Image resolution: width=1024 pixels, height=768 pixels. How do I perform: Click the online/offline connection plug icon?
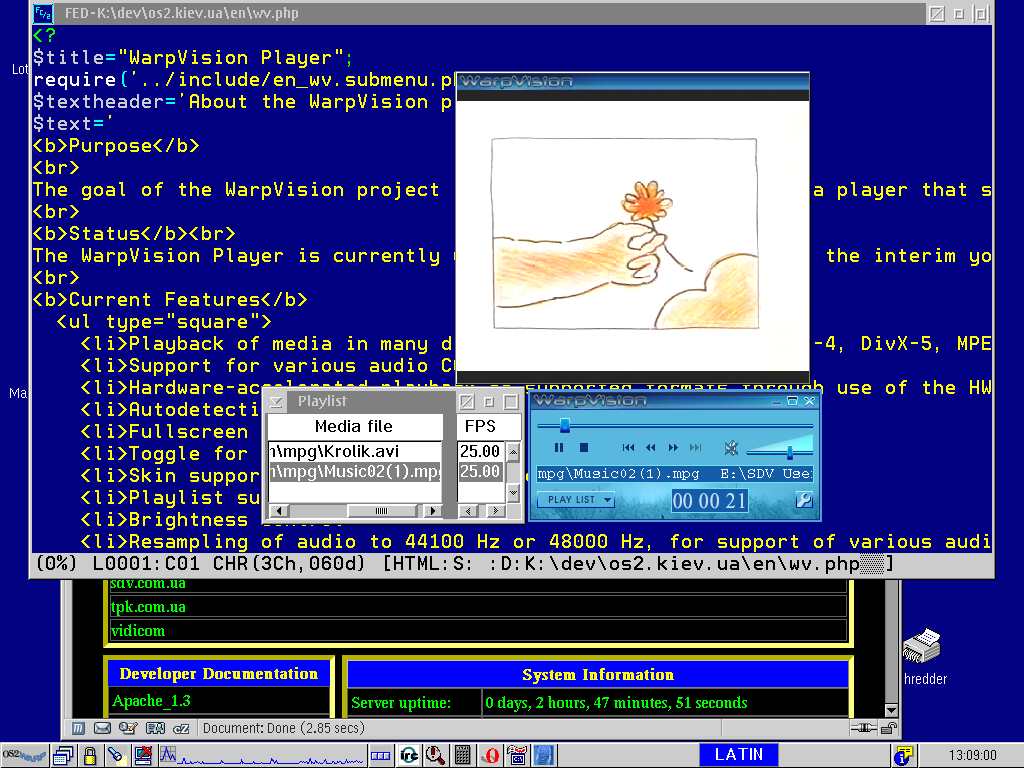[863, 728]
